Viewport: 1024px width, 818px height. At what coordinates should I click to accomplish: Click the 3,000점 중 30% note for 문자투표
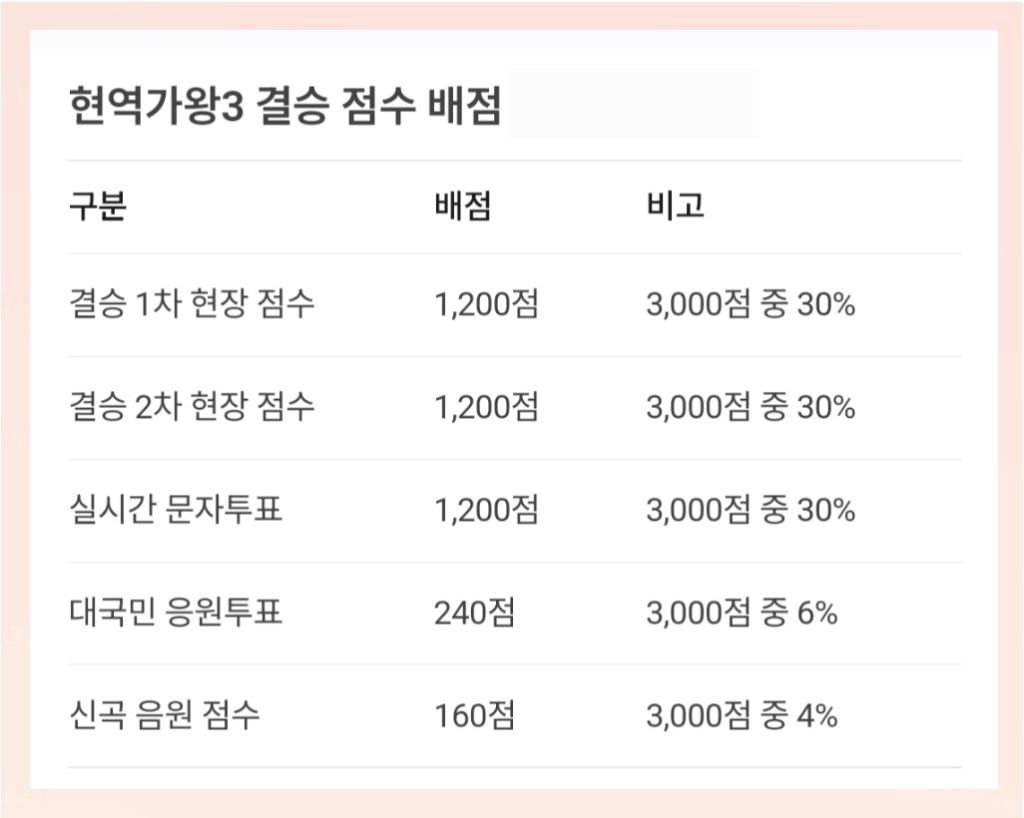[751, 509]
